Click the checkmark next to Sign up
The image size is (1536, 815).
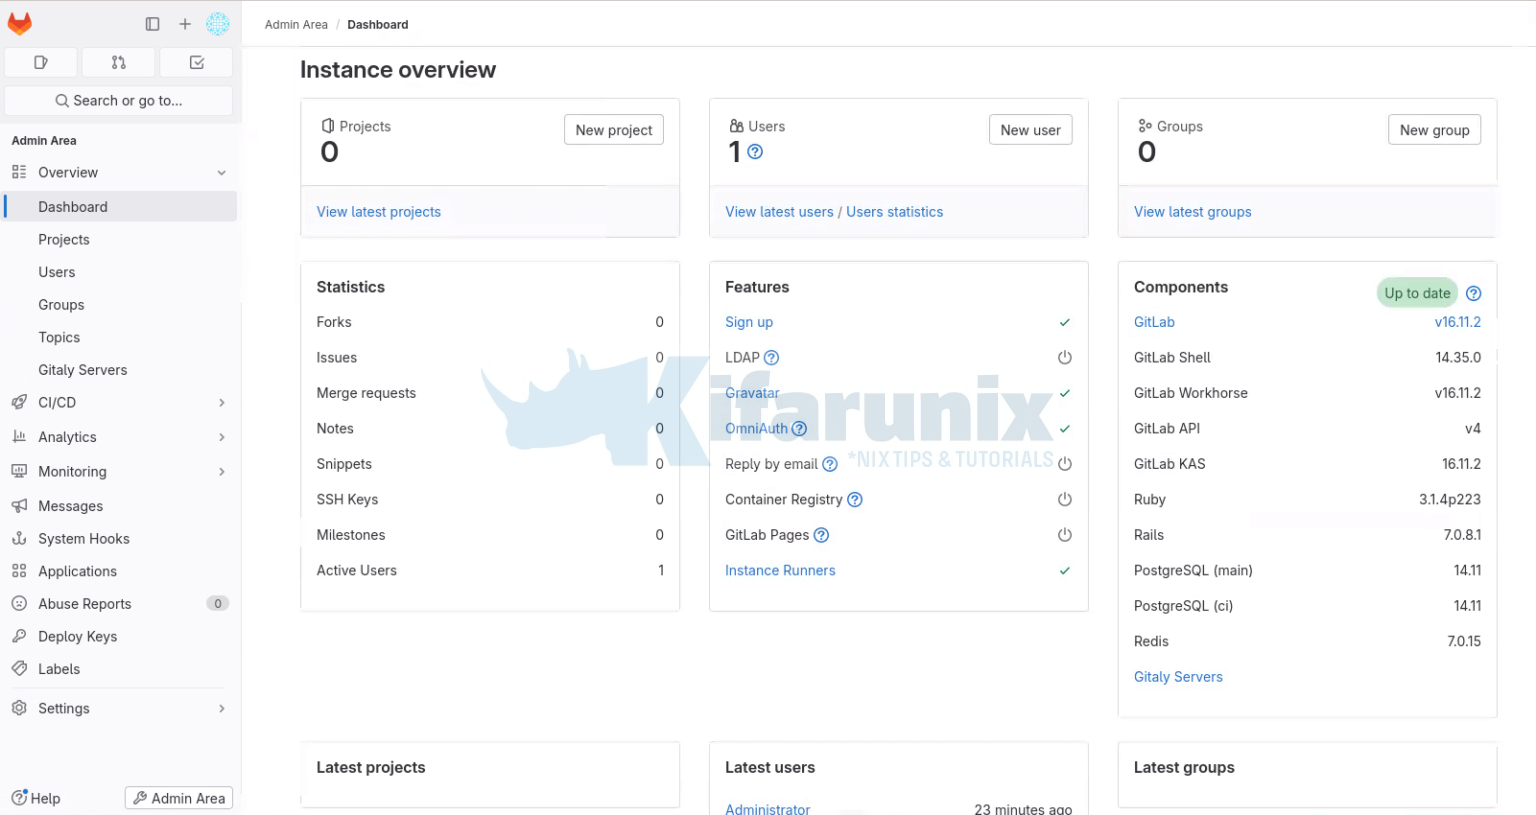pyautogui.click(x=1065, y=322)
